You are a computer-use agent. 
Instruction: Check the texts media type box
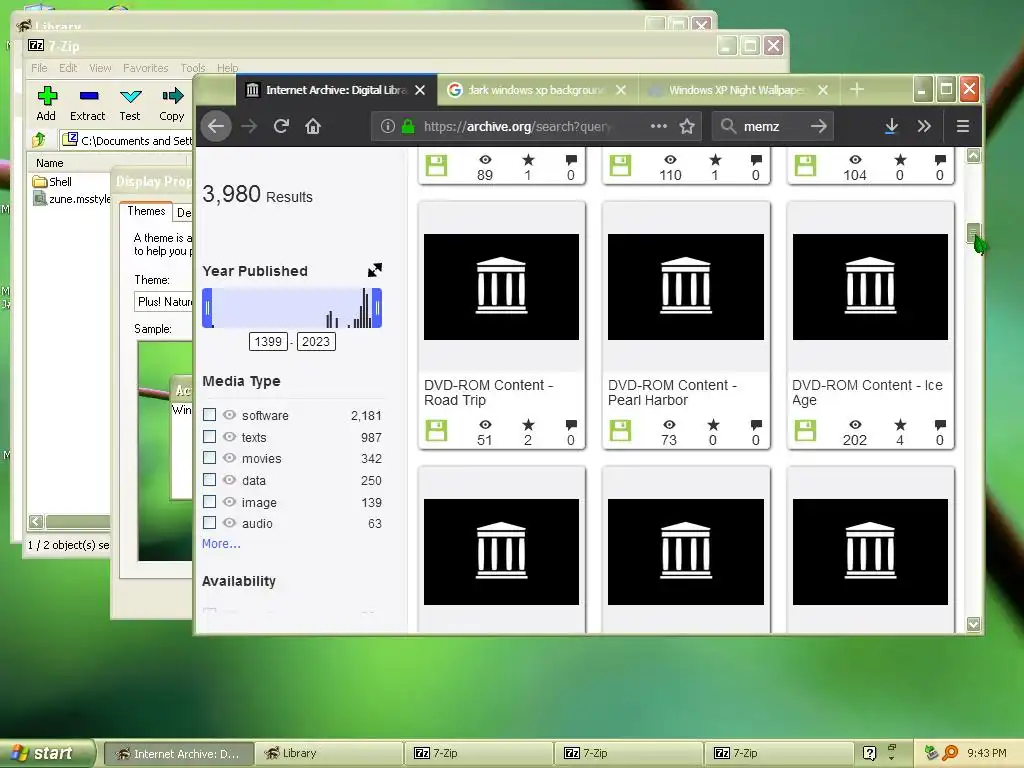click(x=210, y=436)
